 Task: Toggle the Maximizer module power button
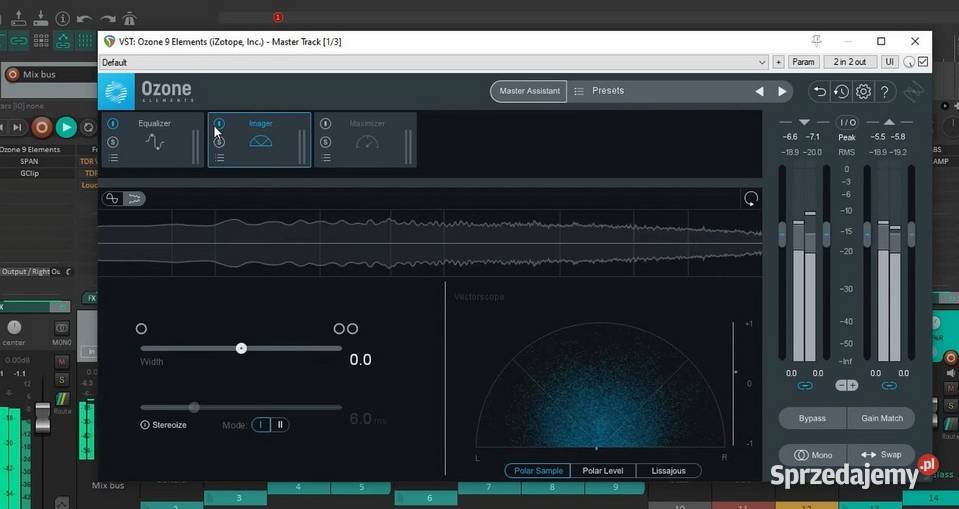coord(325,124)
